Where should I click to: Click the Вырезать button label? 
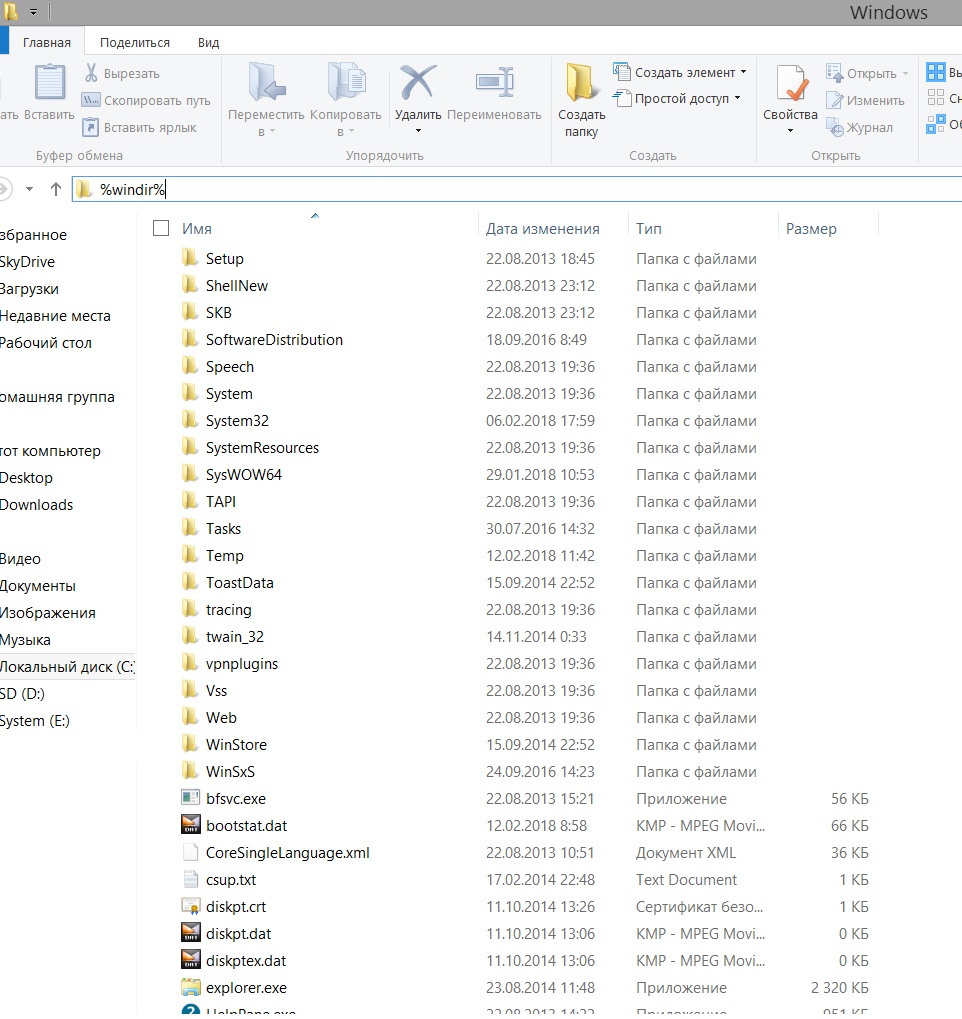click(x=131, y=73)
